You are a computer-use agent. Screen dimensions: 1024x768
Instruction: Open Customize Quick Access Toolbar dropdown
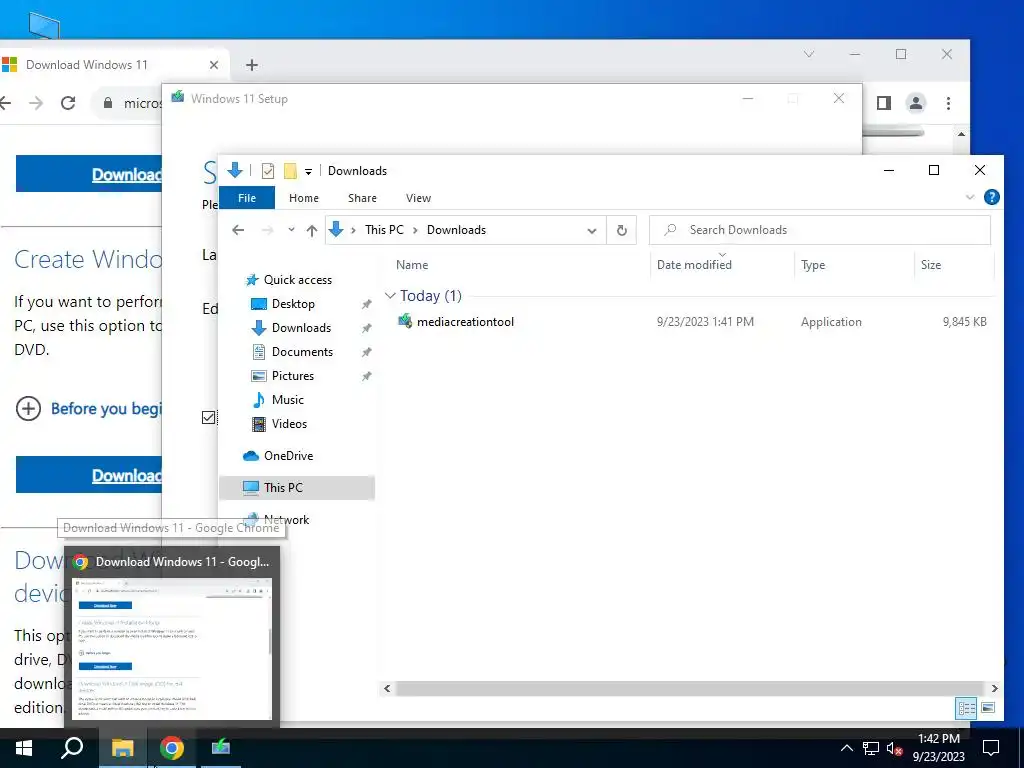tap(308, 172)
